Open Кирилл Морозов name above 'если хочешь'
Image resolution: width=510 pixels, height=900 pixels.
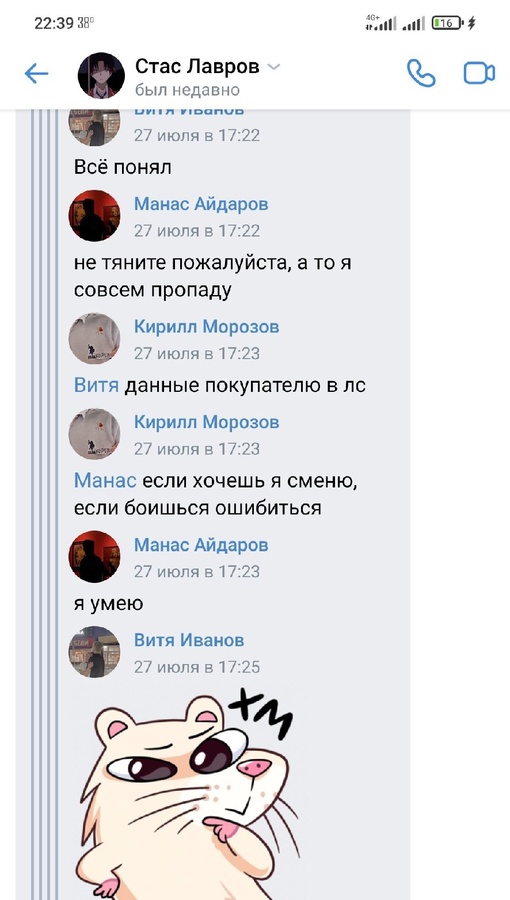207,422
